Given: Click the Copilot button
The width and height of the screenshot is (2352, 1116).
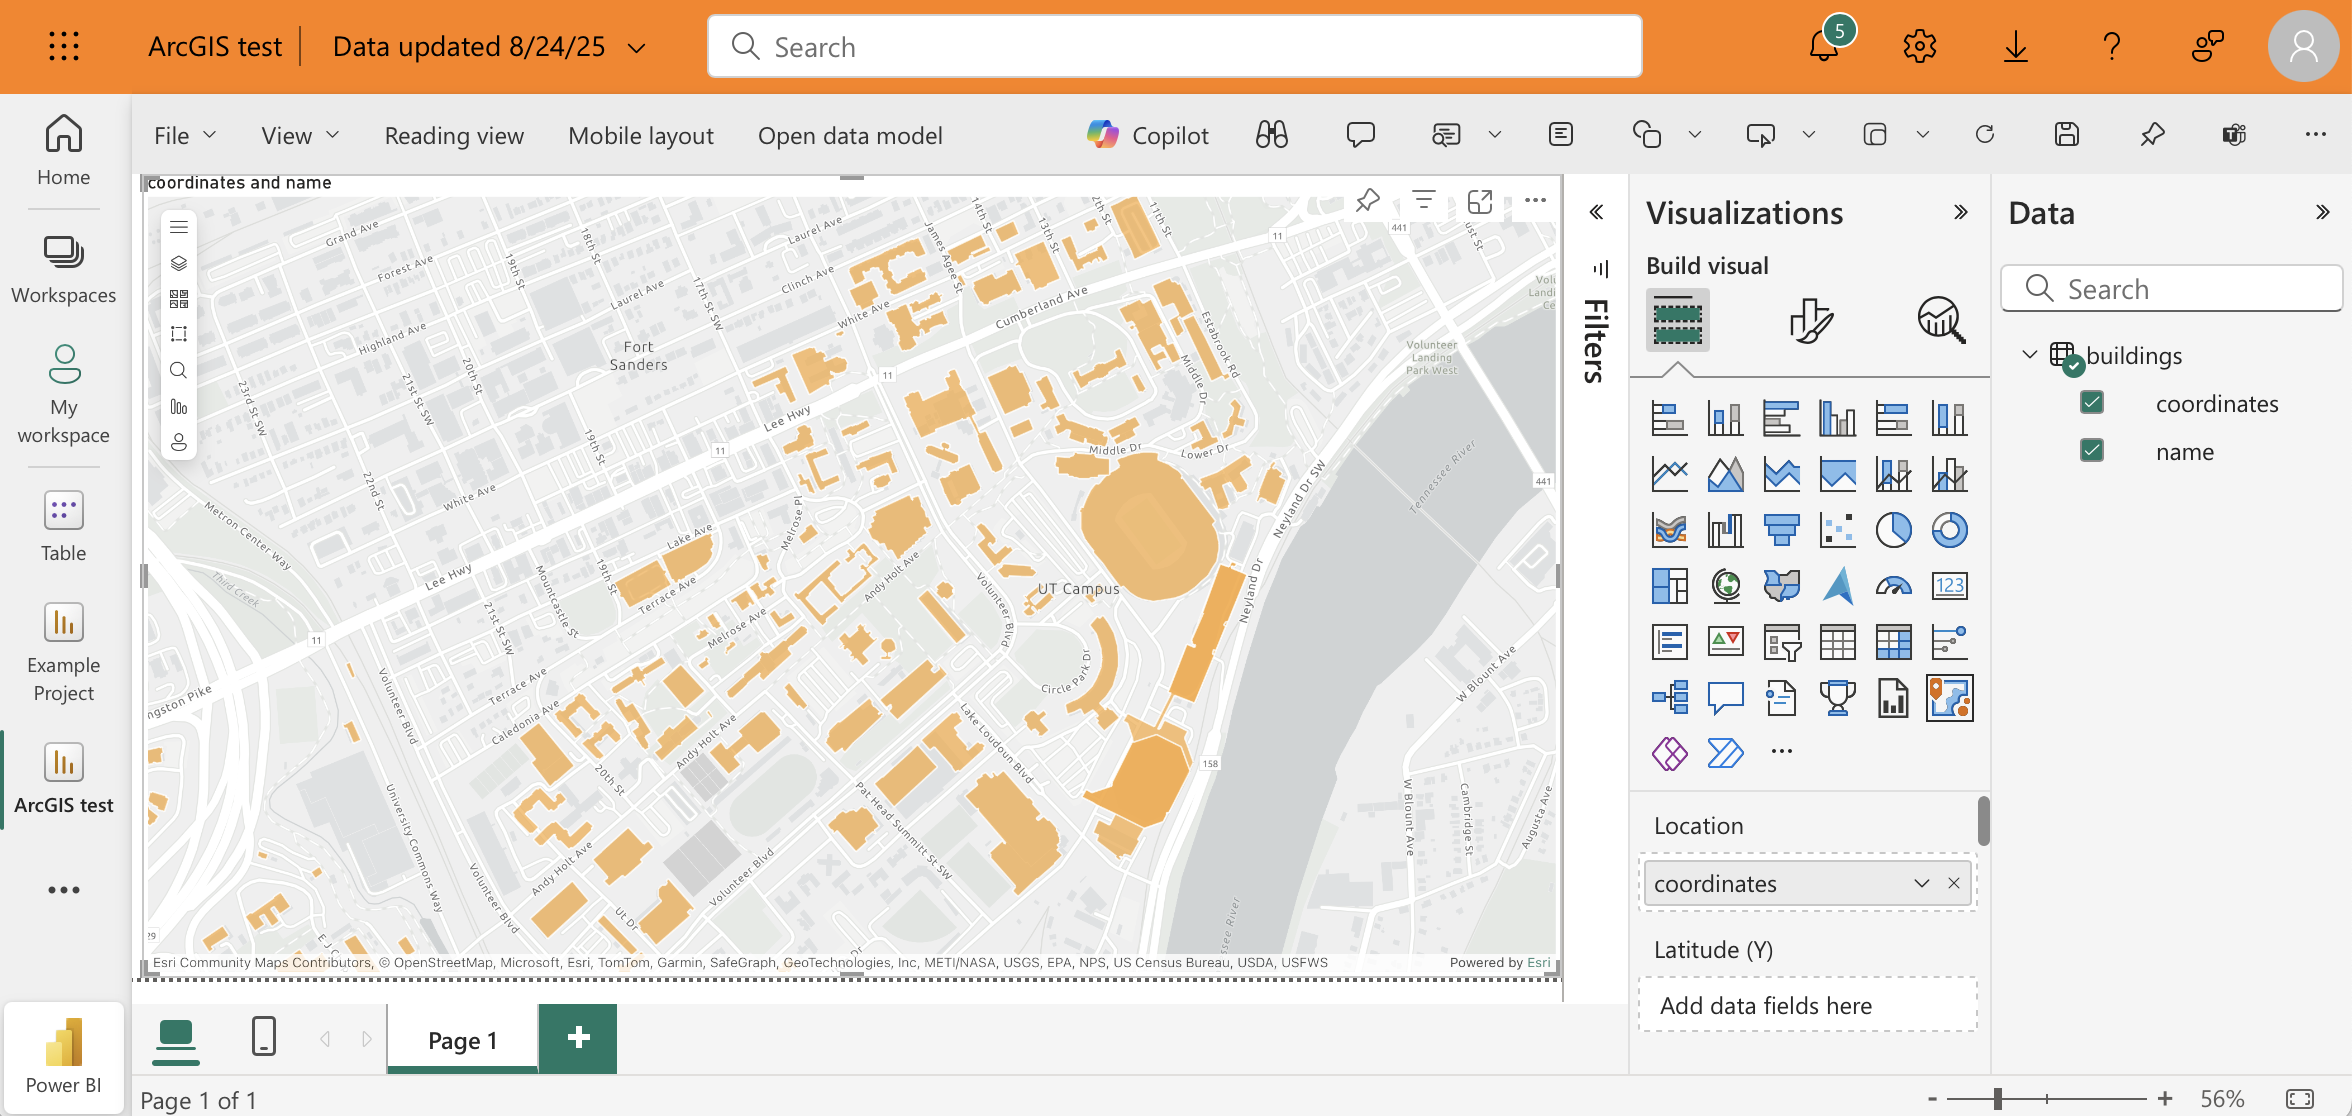Looking at the screenshot, I should coord(1148,135).
